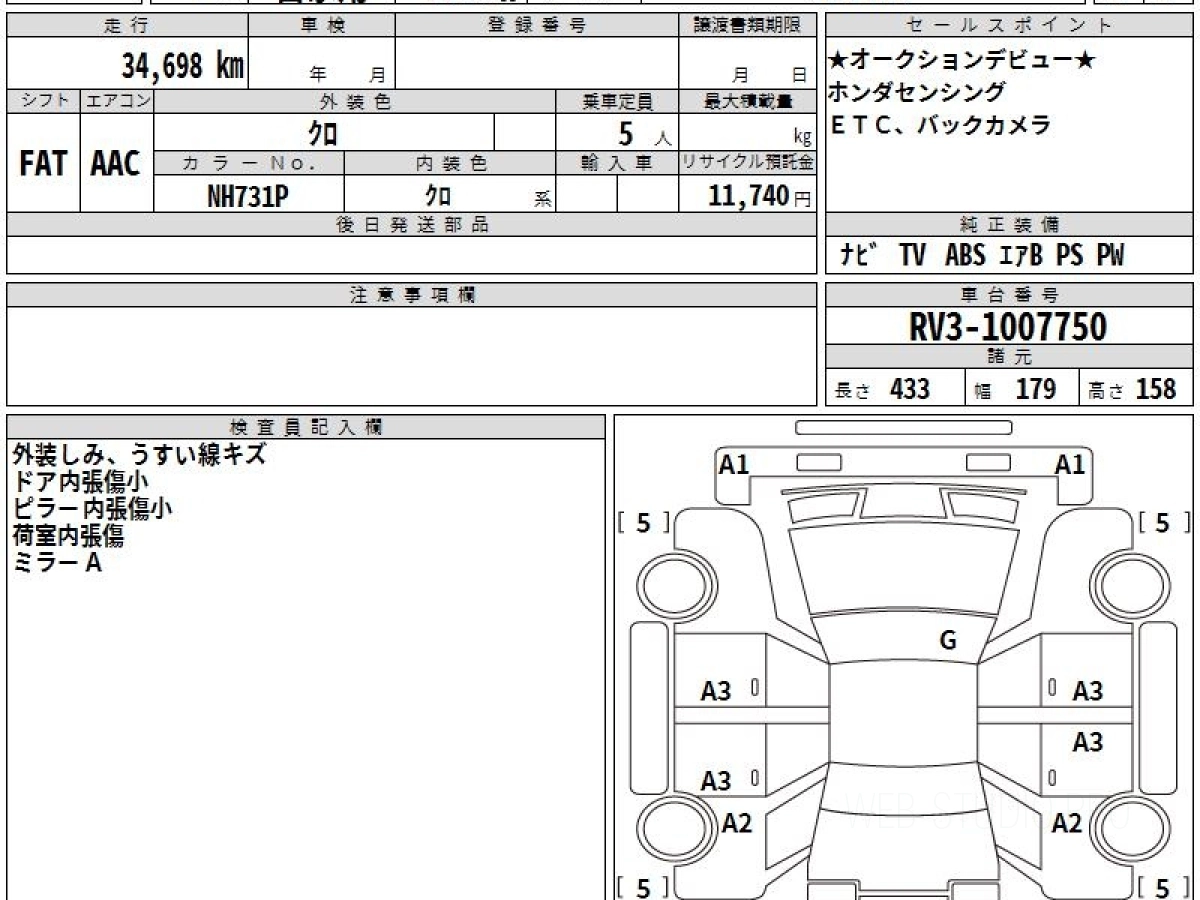Select the 後日発送部品 header bar

coord(411,225)
